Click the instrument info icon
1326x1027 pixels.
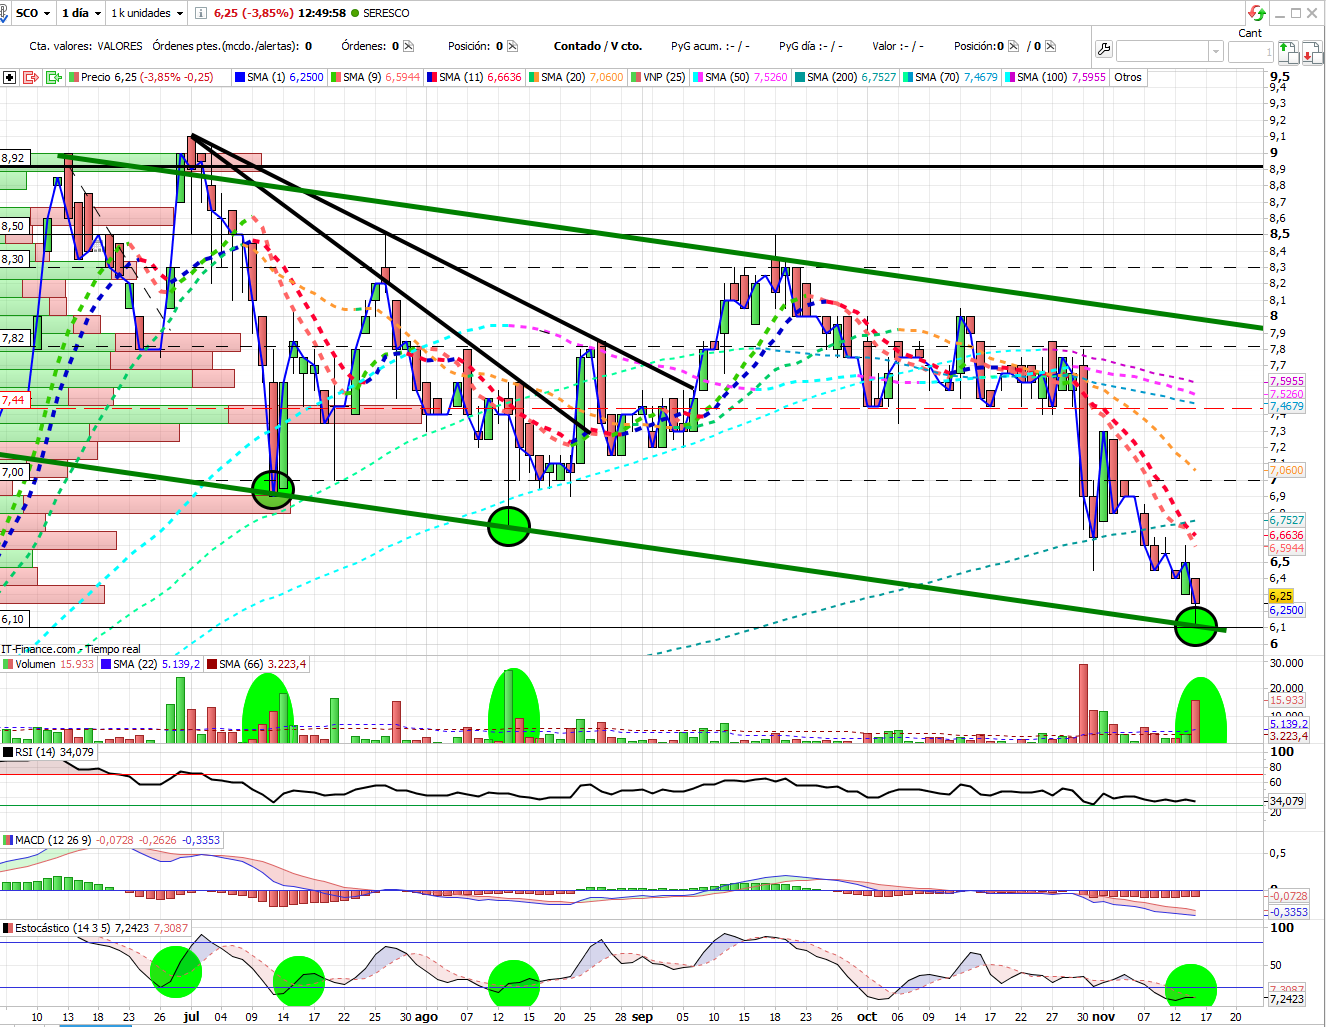click(x=201, y=13)
